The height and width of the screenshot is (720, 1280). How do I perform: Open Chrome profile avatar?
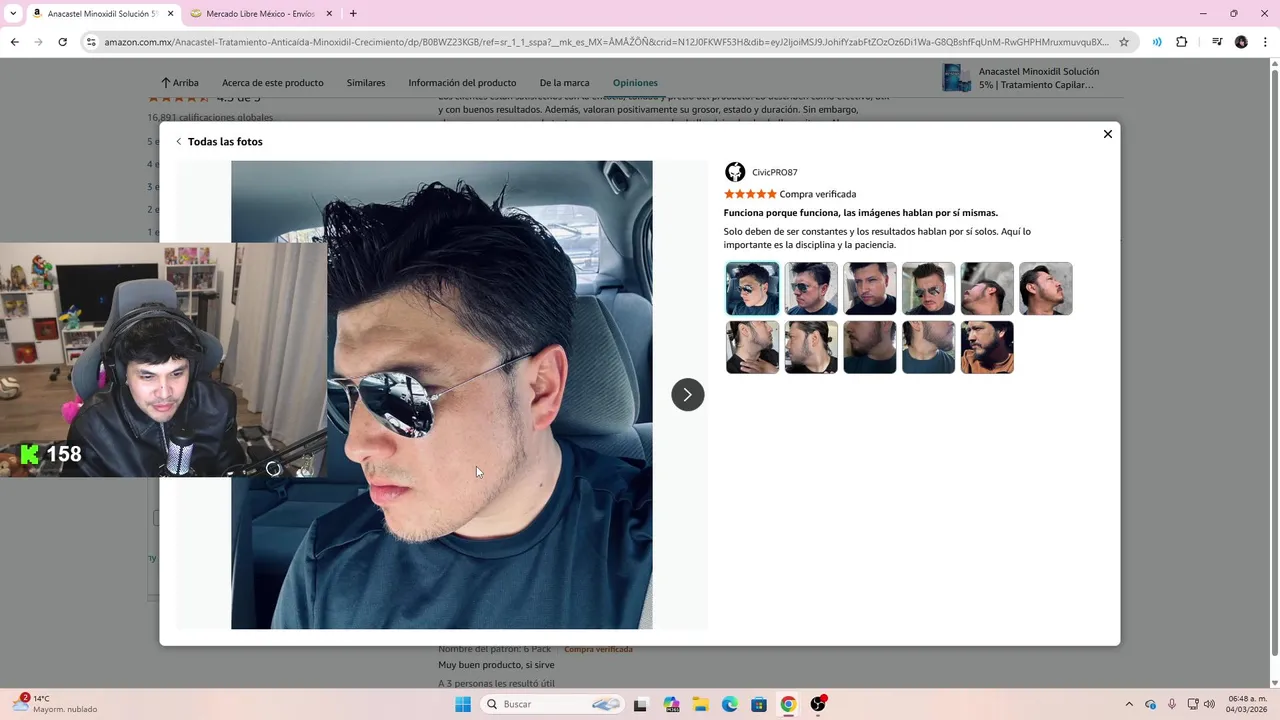tap(1241, 42)
